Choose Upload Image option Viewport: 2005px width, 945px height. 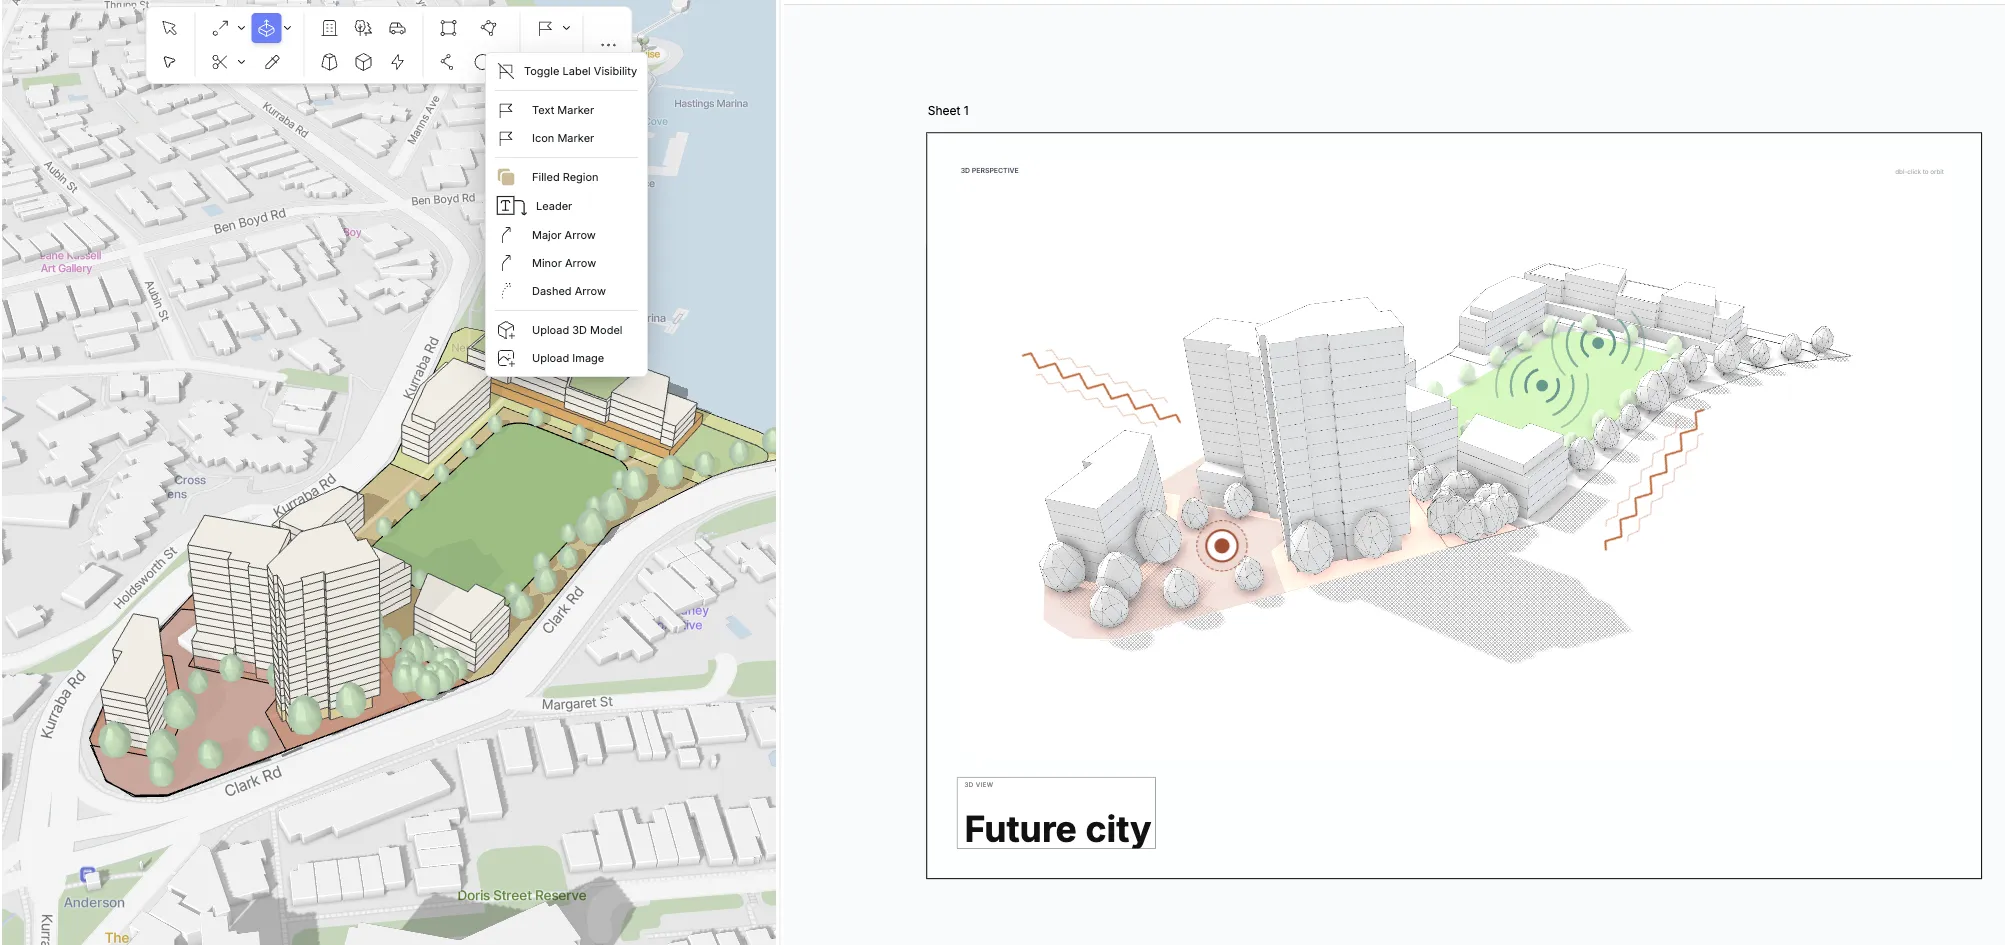[x=567, y=358]
